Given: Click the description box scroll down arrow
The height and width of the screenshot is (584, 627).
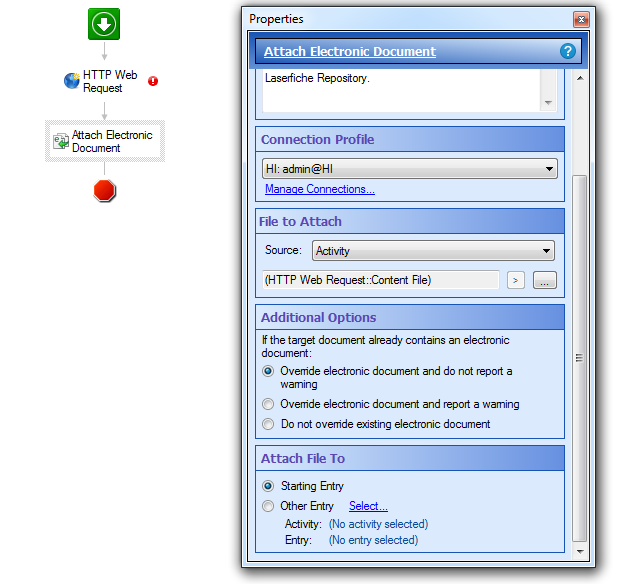Looking at the screenshot, I should coord(548,103).
